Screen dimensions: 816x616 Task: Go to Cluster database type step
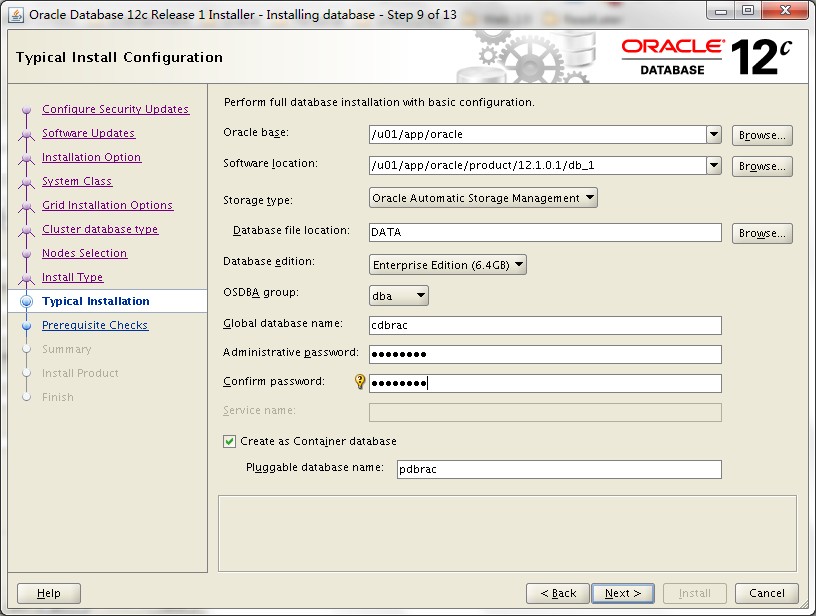coord(100,229)
